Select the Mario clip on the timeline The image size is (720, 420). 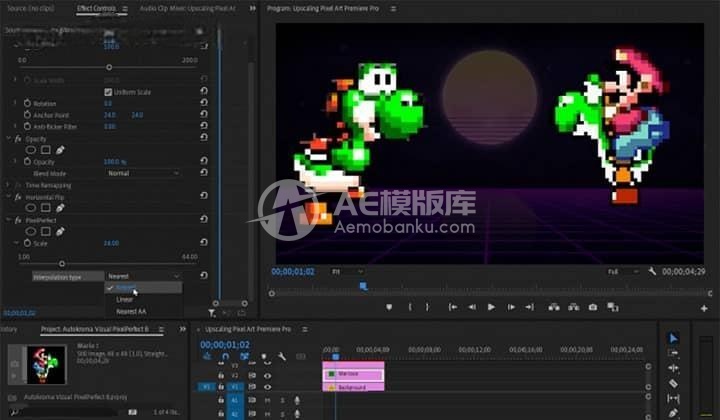pyautogui.click(x=352, y=374)
